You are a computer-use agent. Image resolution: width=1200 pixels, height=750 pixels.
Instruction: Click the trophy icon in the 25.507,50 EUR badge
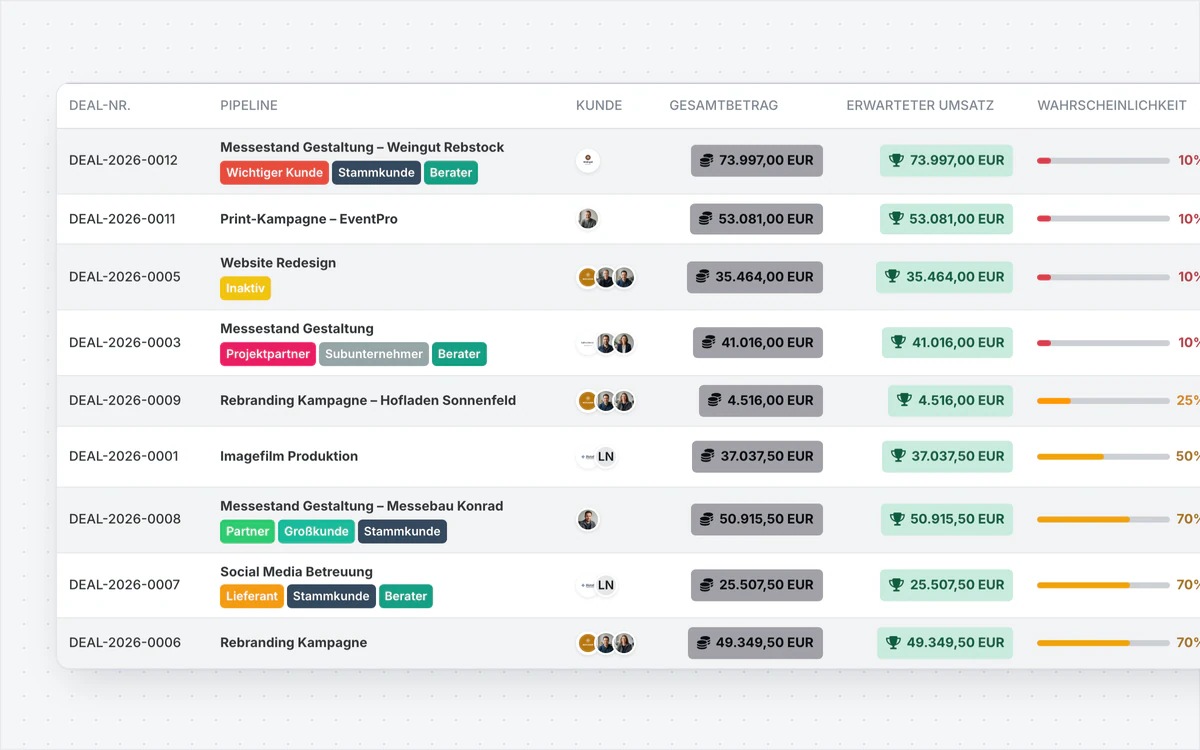[x=896, y=585]
